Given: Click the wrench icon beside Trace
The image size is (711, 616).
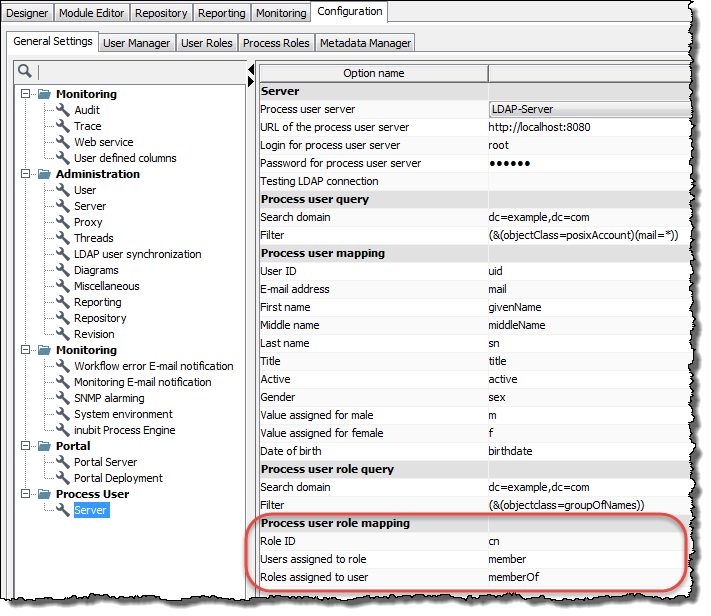Looking at the screenshot, I should [63, 126].
